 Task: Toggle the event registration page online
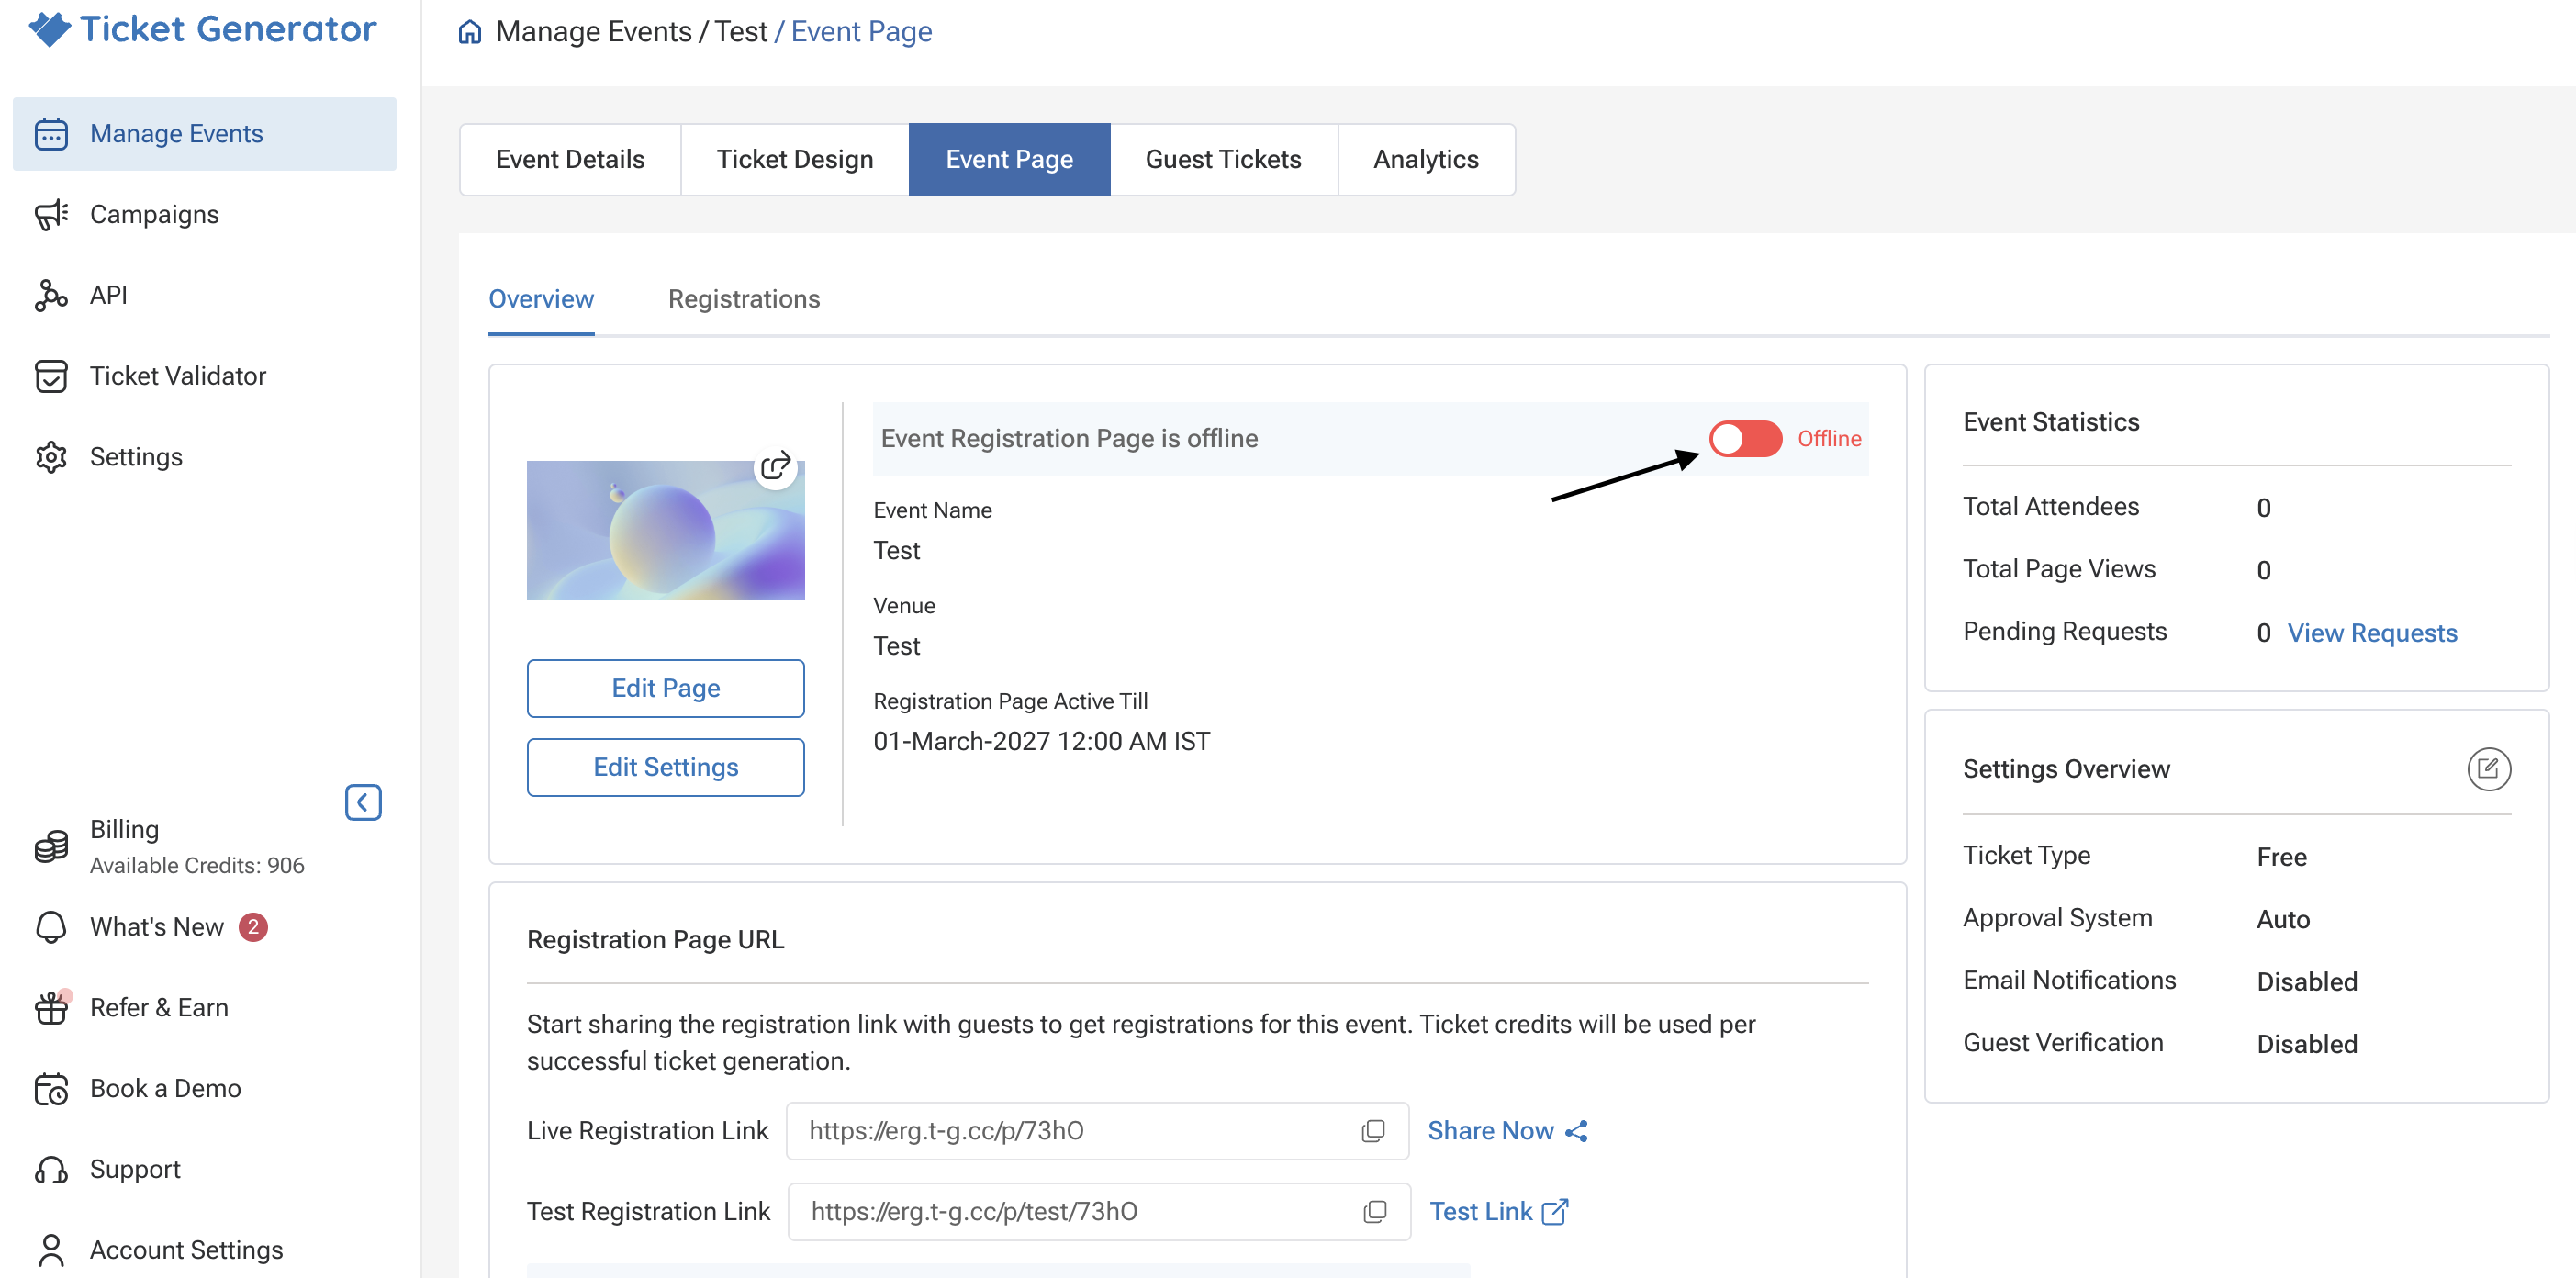(1745, 438)
